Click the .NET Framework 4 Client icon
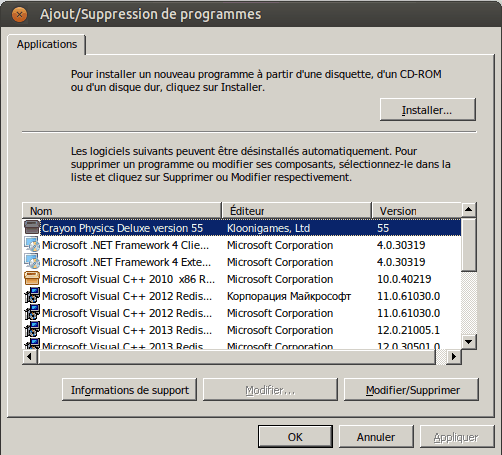Image resolution: width=502 pixels, height=455 pixels. pos(32,245)
